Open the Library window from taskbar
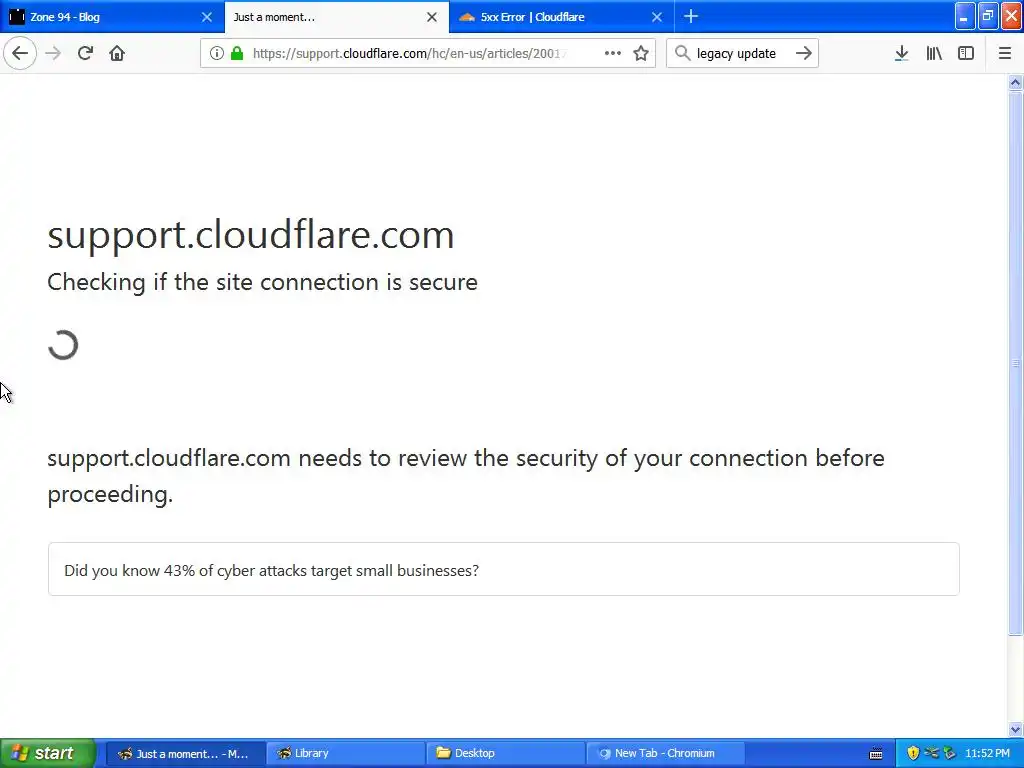Screen dimensions: 1024x768 click(x=345, y=753)
